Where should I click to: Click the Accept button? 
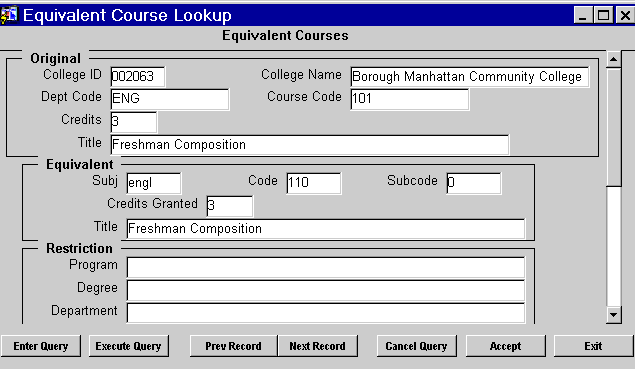coord(505,346)
